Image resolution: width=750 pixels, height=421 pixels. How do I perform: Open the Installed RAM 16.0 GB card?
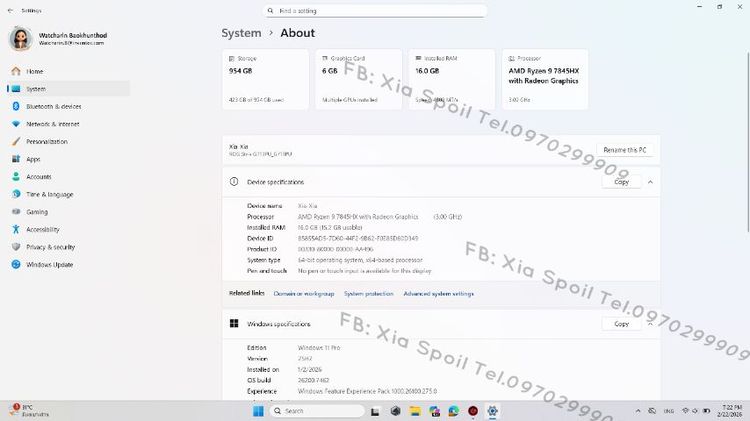452,79
